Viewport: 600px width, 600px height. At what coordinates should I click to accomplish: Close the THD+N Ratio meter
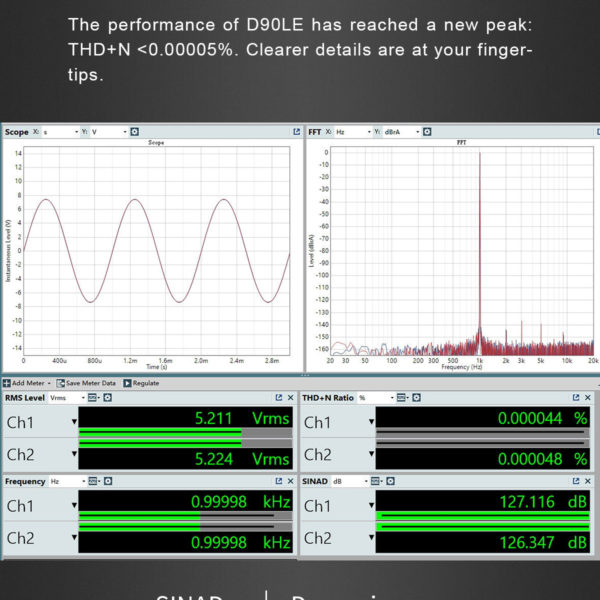tap(588, 398)
